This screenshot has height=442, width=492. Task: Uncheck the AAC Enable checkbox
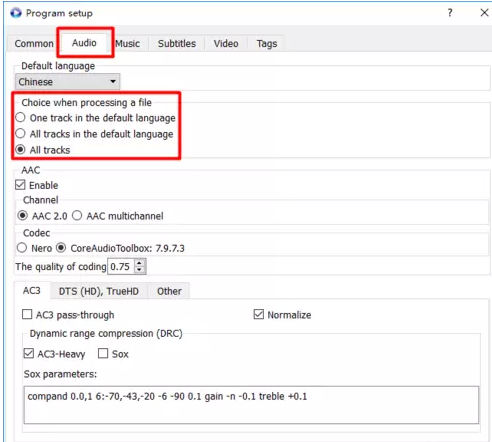(20, 185)
